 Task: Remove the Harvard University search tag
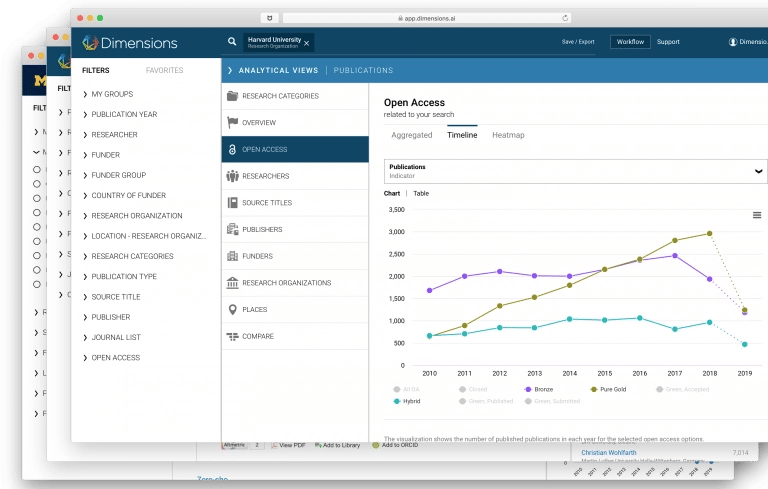[306, 42]
